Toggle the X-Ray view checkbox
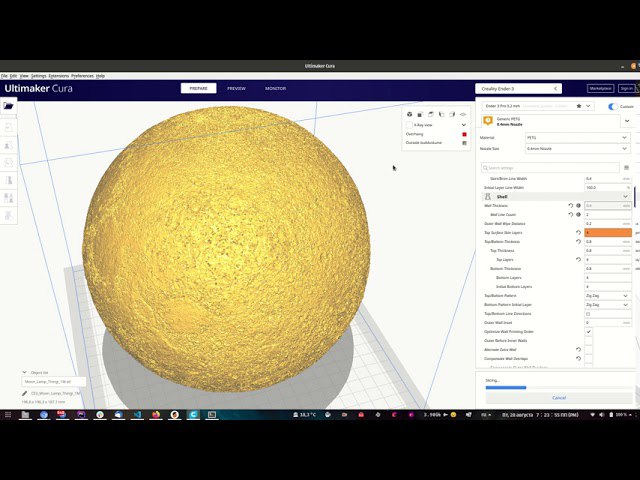This screenshot has height=480, width=640. pos(409,125)
